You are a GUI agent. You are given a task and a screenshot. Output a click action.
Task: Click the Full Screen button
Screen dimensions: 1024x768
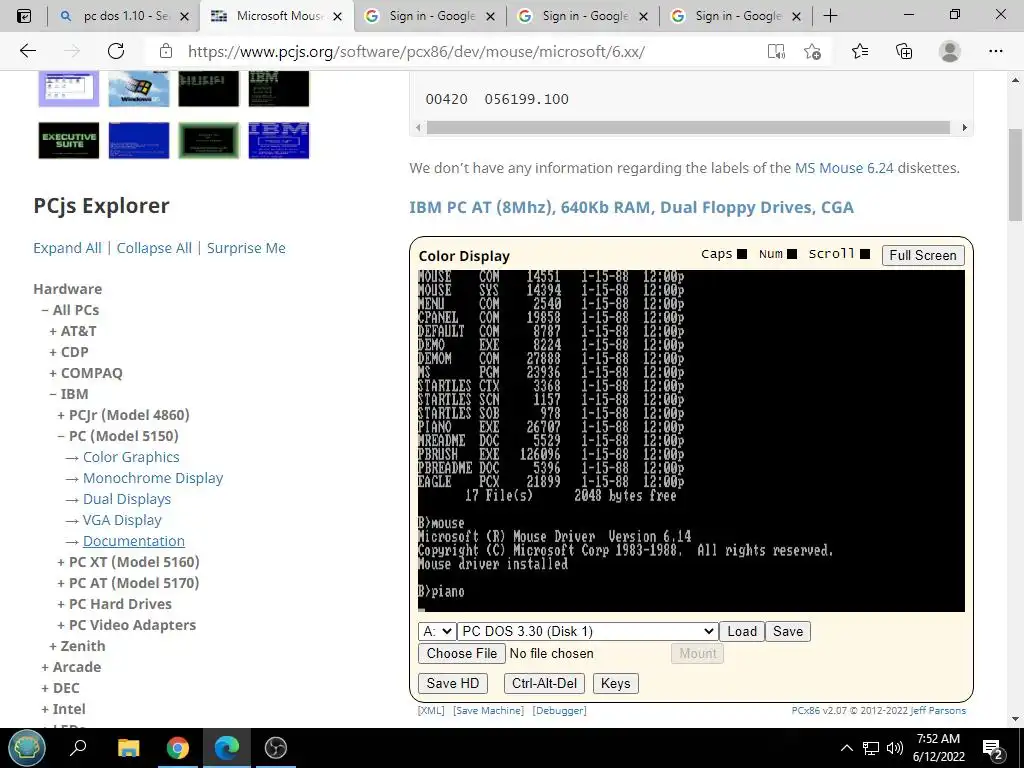[x=923, y=255]
